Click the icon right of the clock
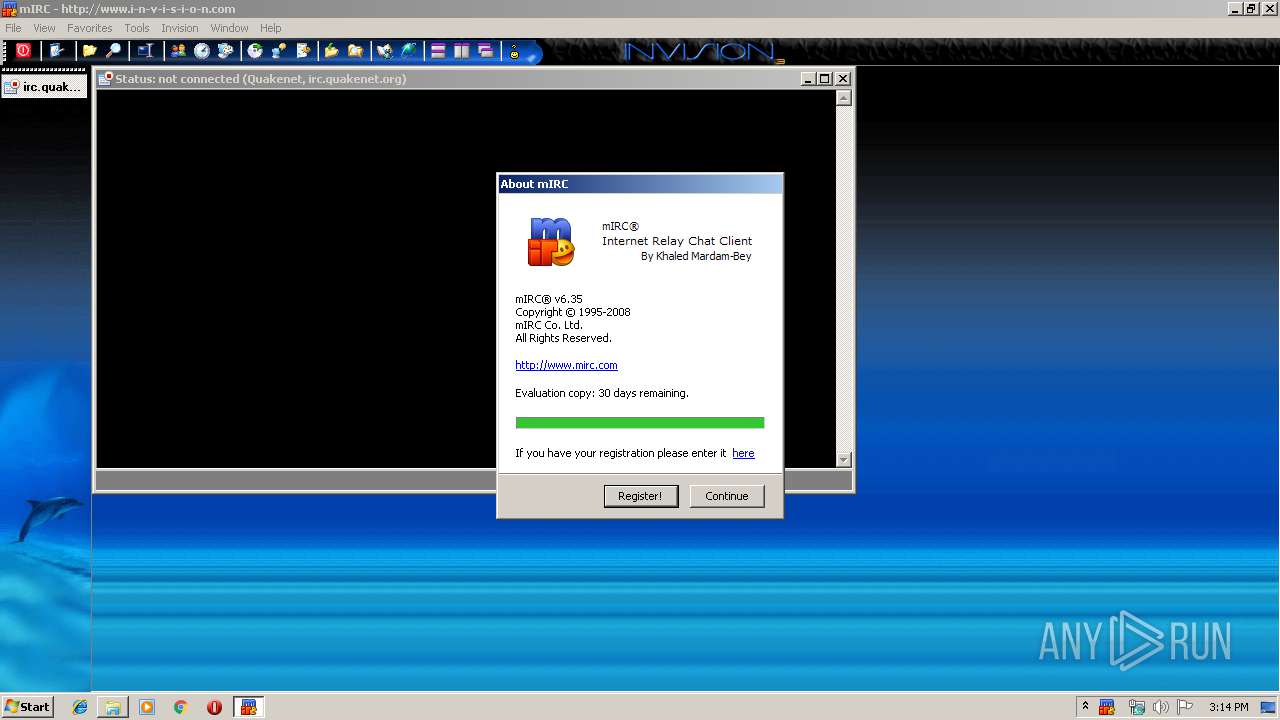 pos(225,50)
